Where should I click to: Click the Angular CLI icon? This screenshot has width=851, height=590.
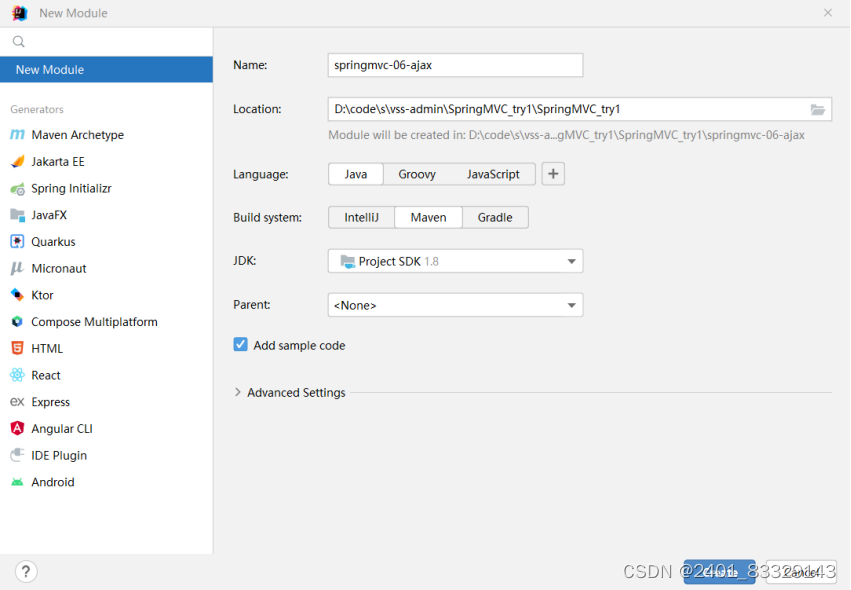point(17,428)
